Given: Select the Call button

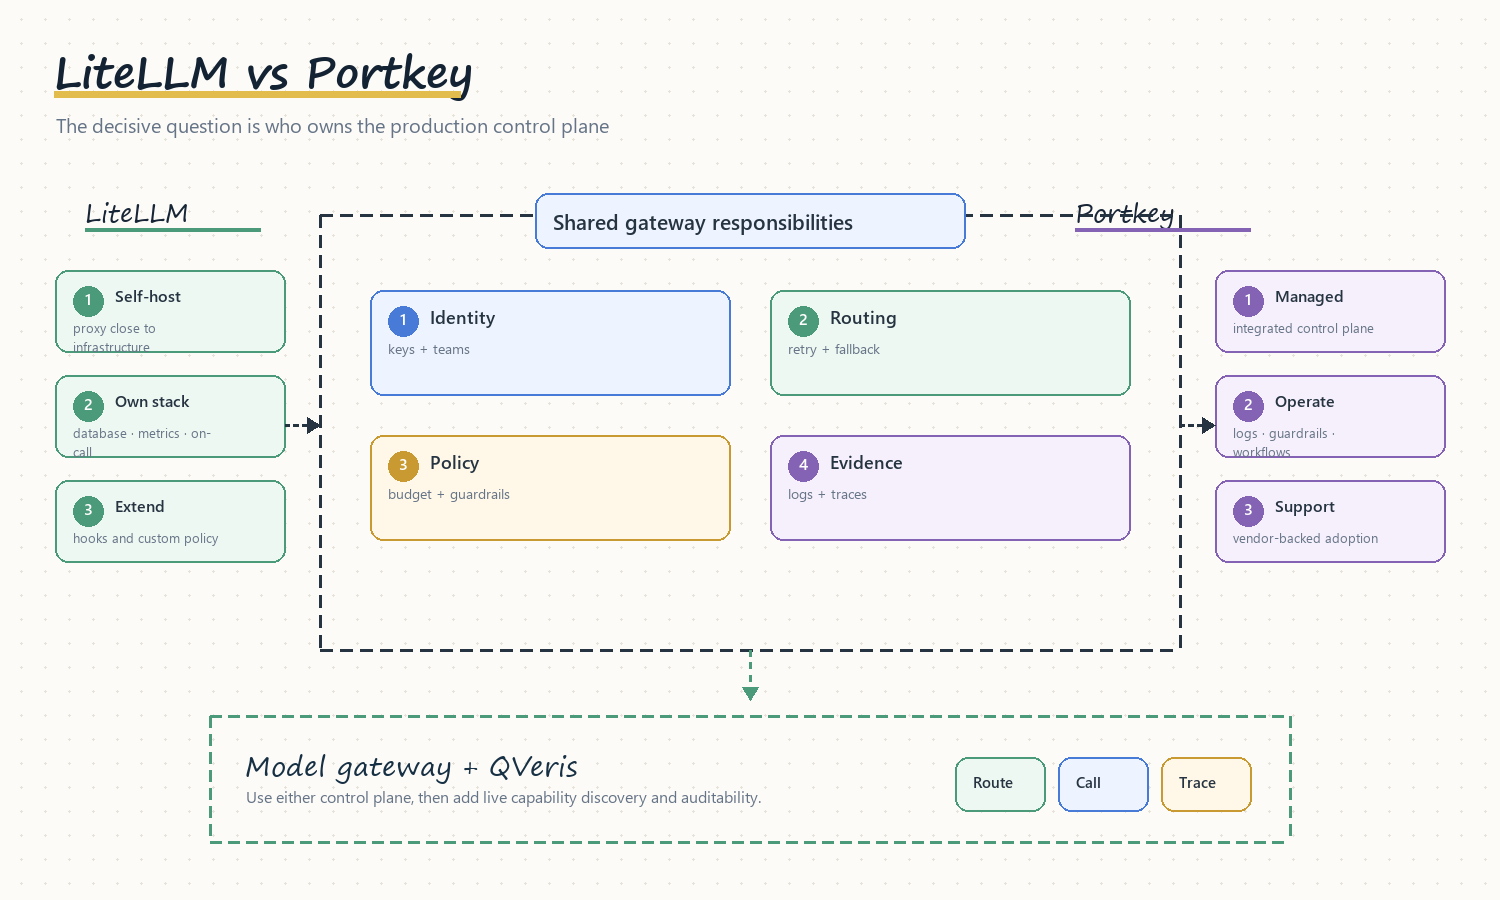Looking at the screenshot, I should [1103, 784].
